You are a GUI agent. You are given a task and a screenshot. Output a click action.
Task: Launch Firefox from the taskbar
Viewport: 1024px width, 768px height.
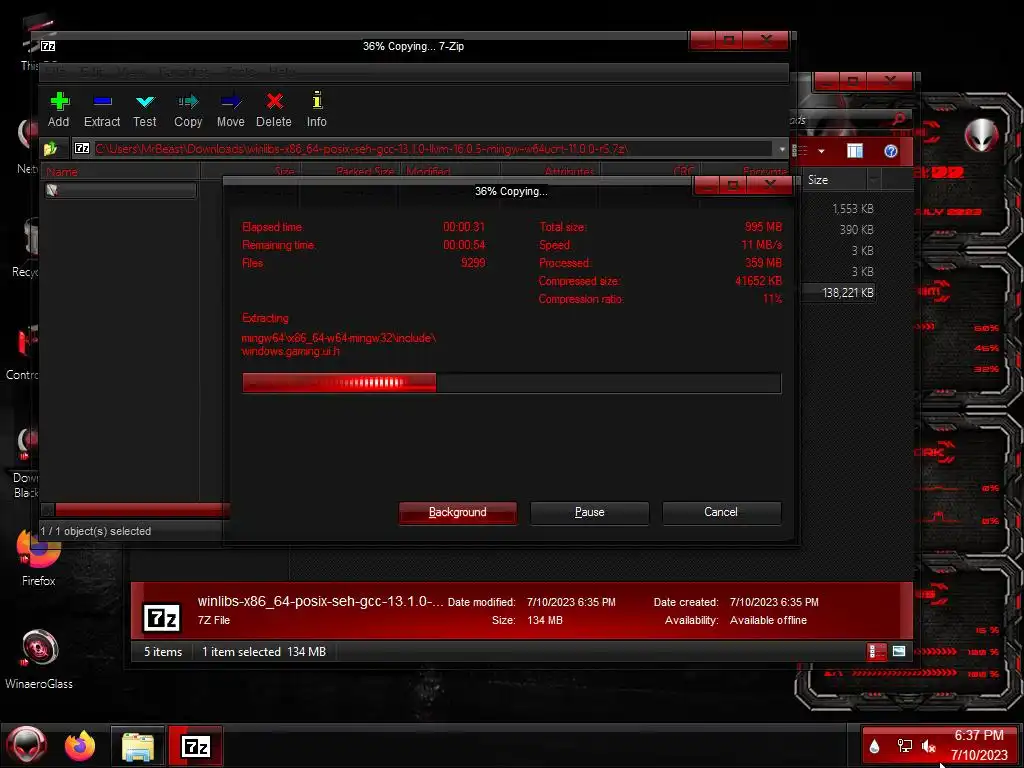[x=80, y=746]
